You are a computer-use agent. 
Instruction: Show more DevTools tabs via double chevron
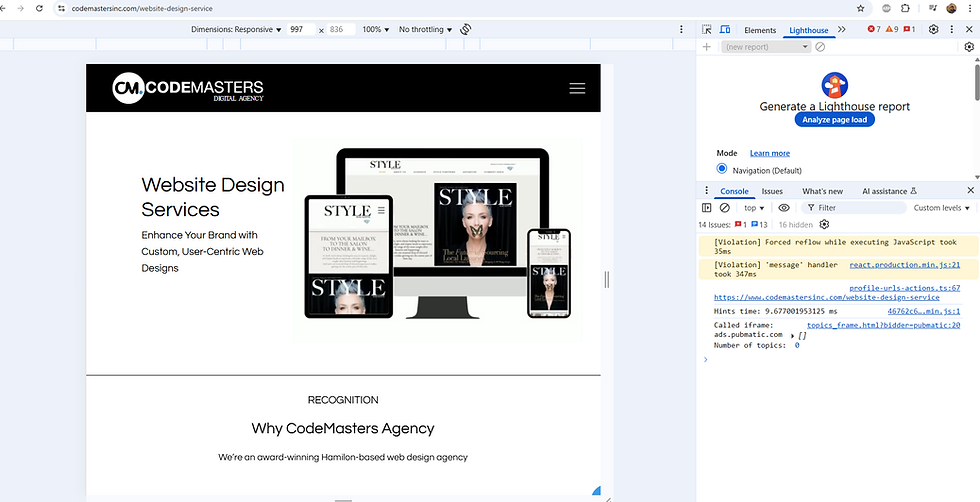(x=842, y=29)
